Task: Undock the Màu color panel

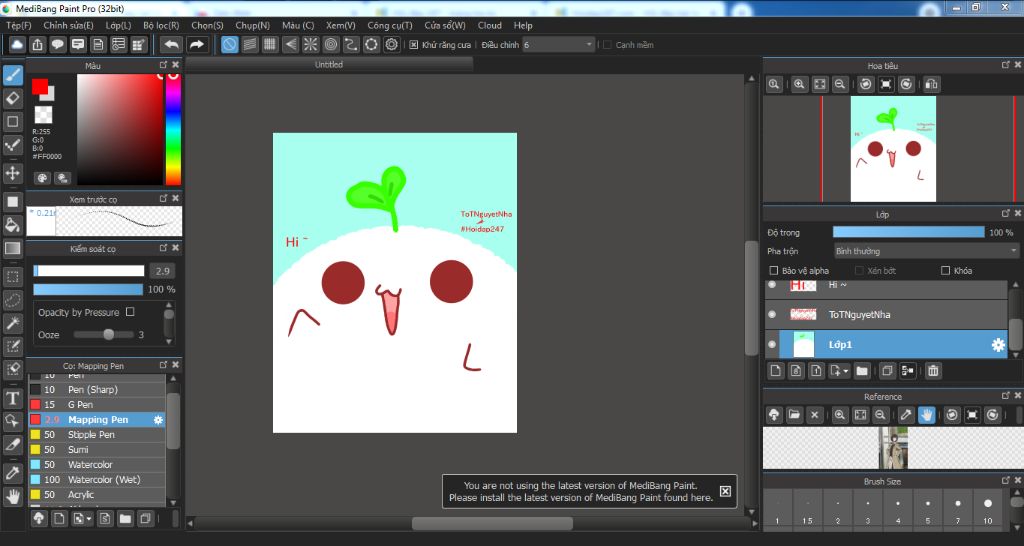Action: [x=163, y=65]
